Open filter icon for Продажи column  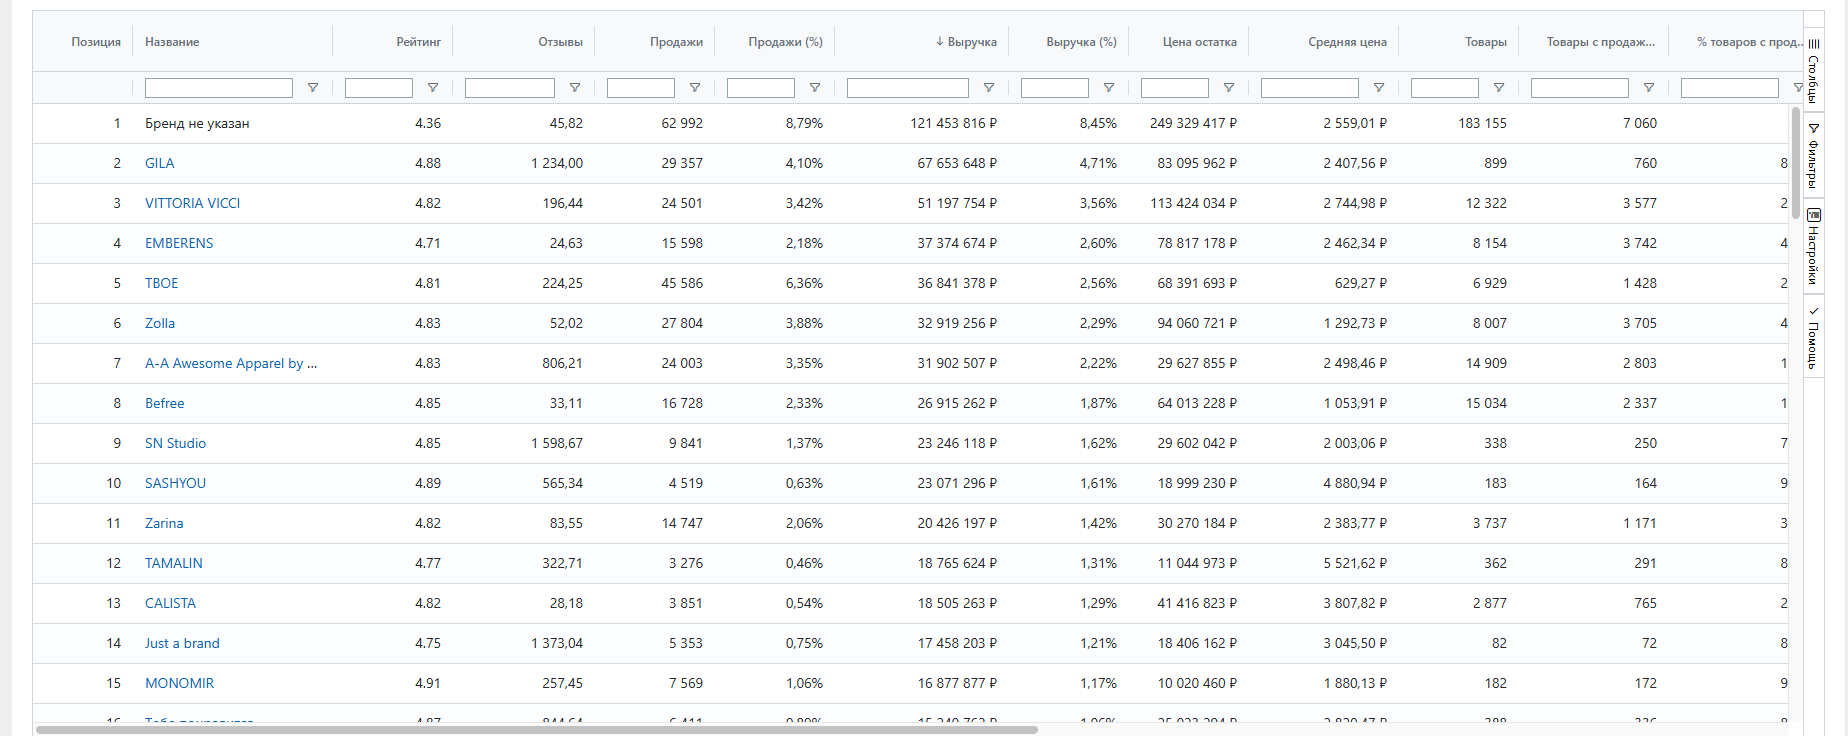click(x=695, y=88)
